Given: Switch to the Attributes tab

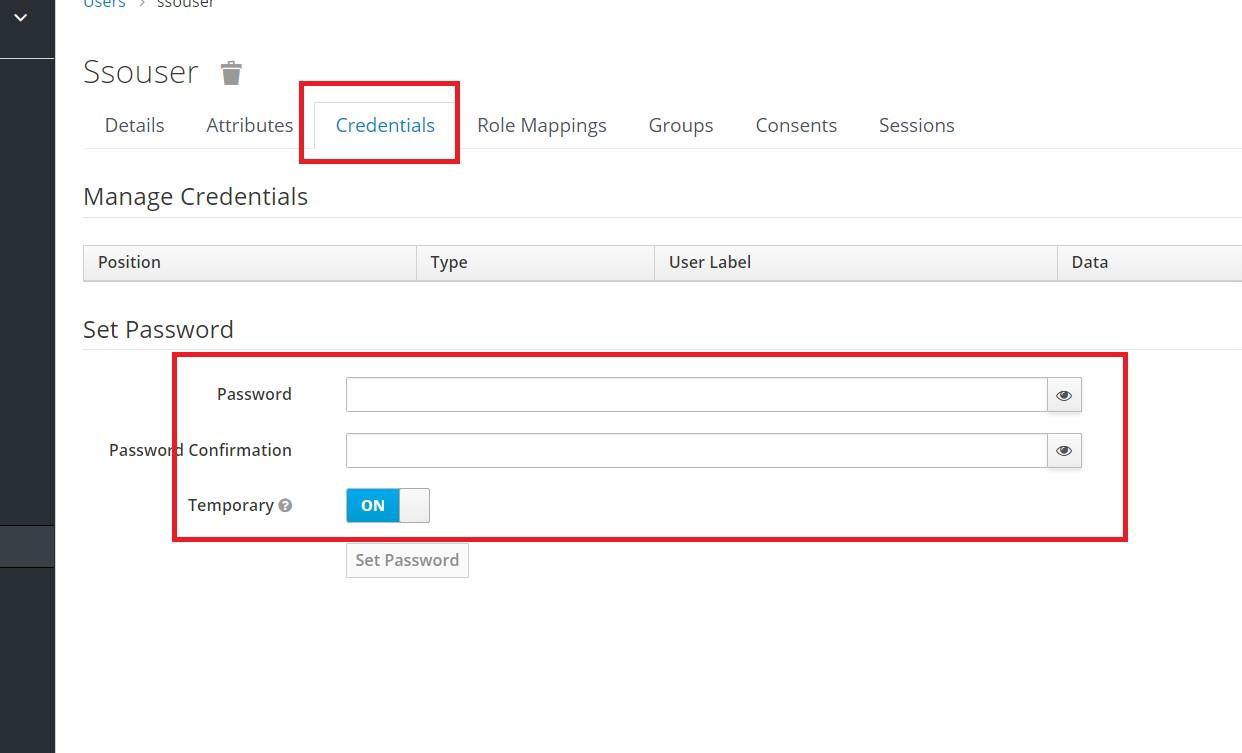Looking at the screenshot, I should (x=249, y=125).
